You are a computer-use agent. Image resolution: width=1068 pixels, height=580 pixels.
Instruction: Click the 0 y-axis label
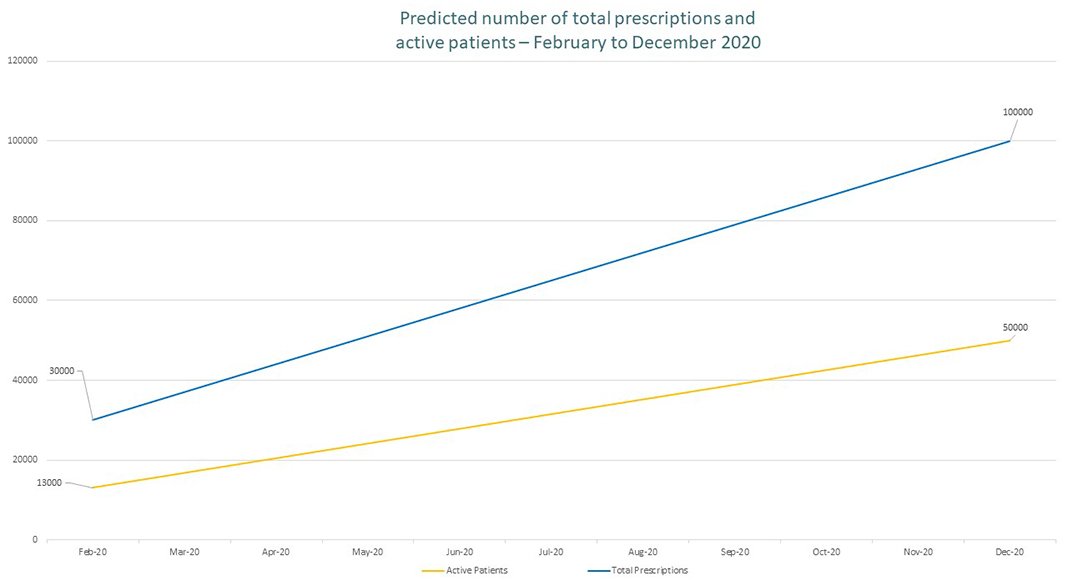click(35, 540)
